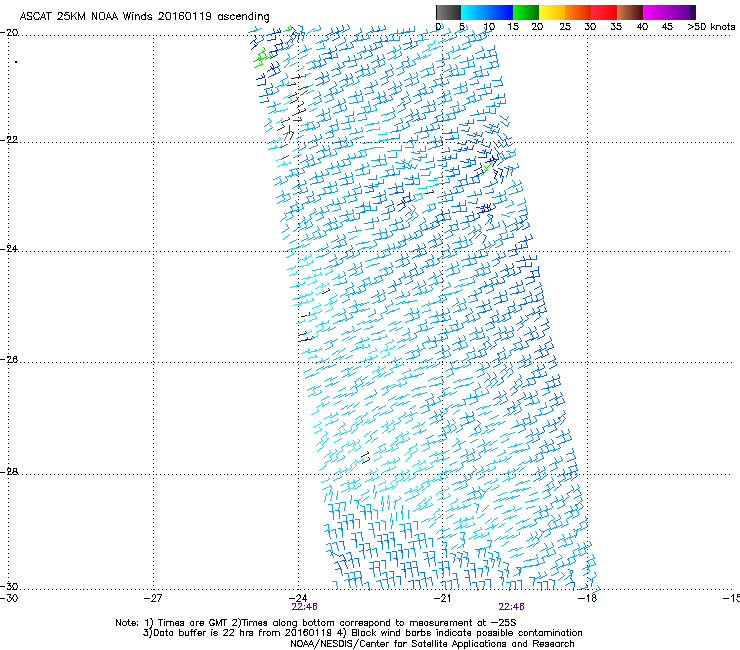The image size is (740, 650).
Task: Click the '>50 knots' legend label
Action: point(711,27)
